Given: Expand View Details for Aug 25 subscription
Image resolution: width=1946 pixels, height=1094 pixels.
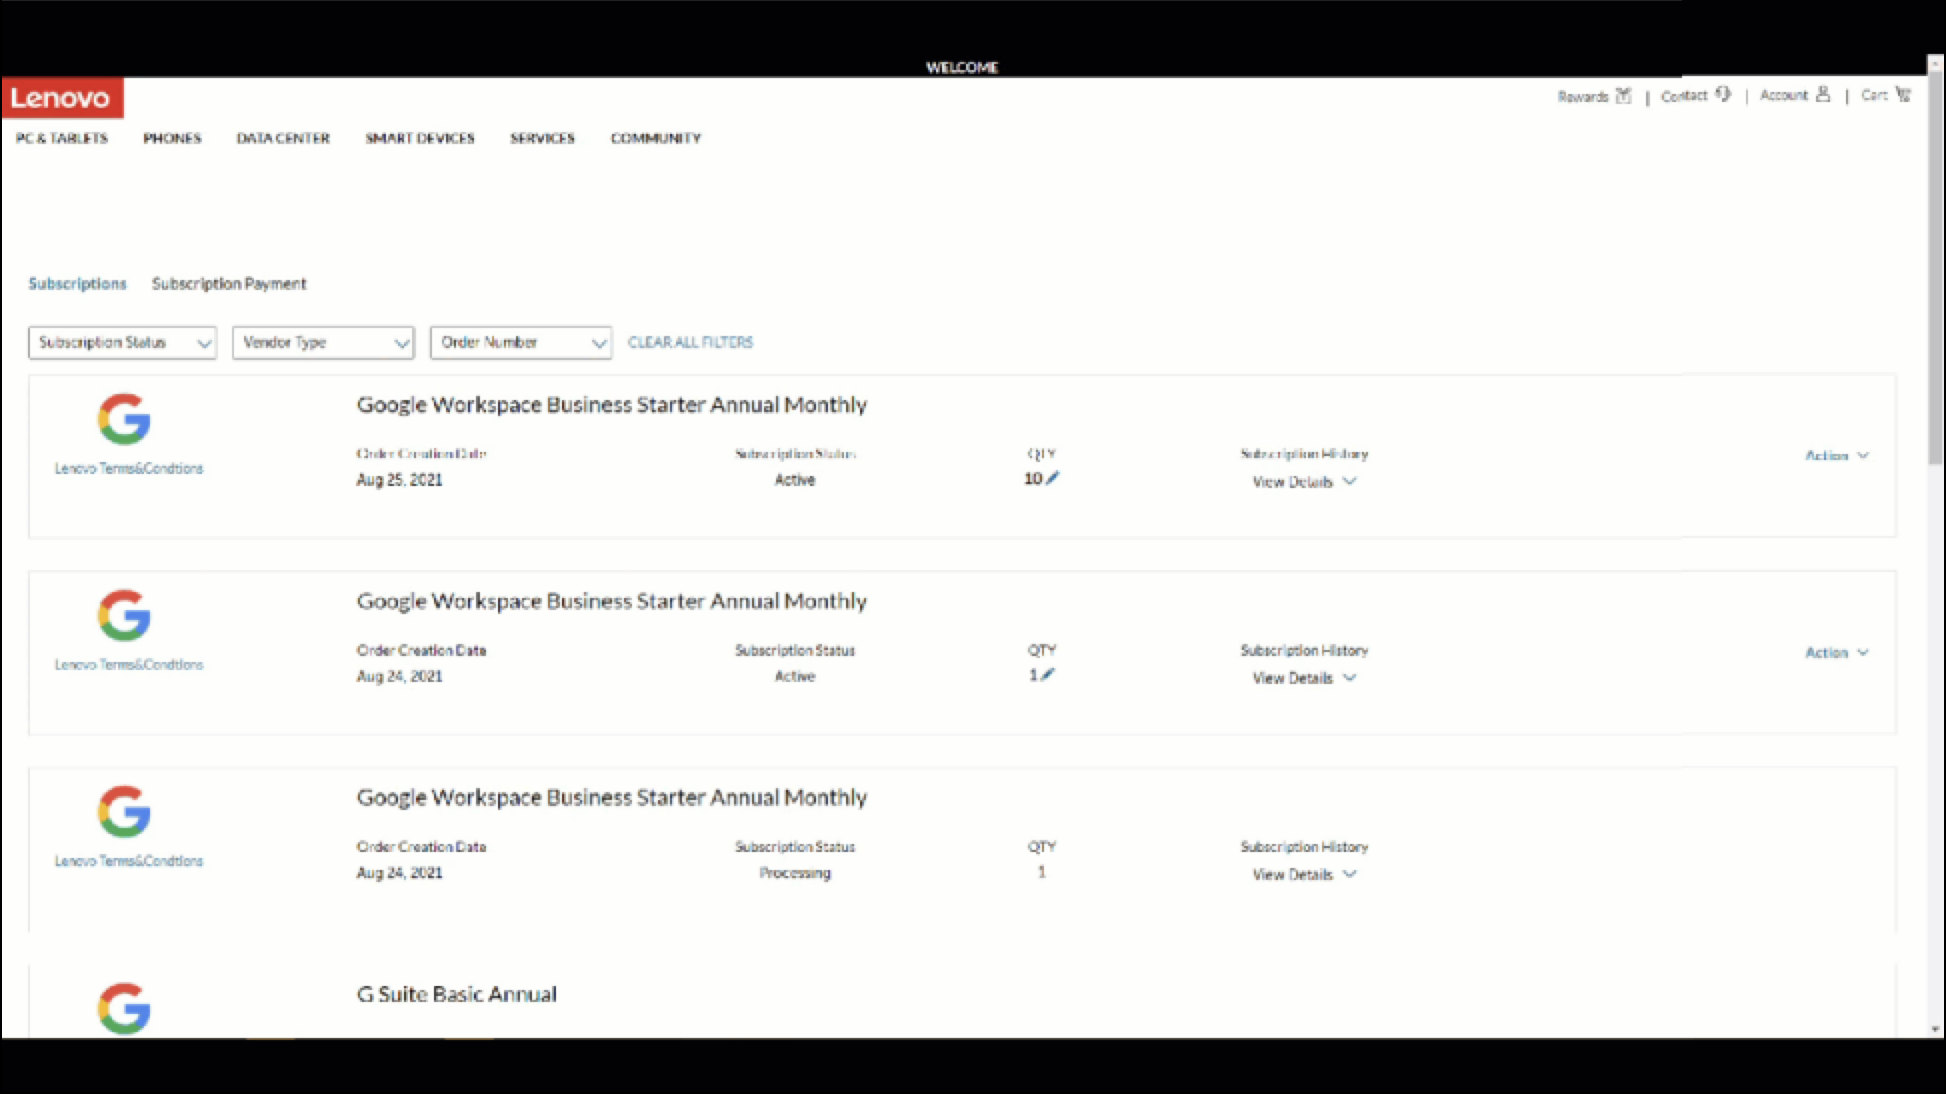Looking at the screenshot, I should [1304, 482].
